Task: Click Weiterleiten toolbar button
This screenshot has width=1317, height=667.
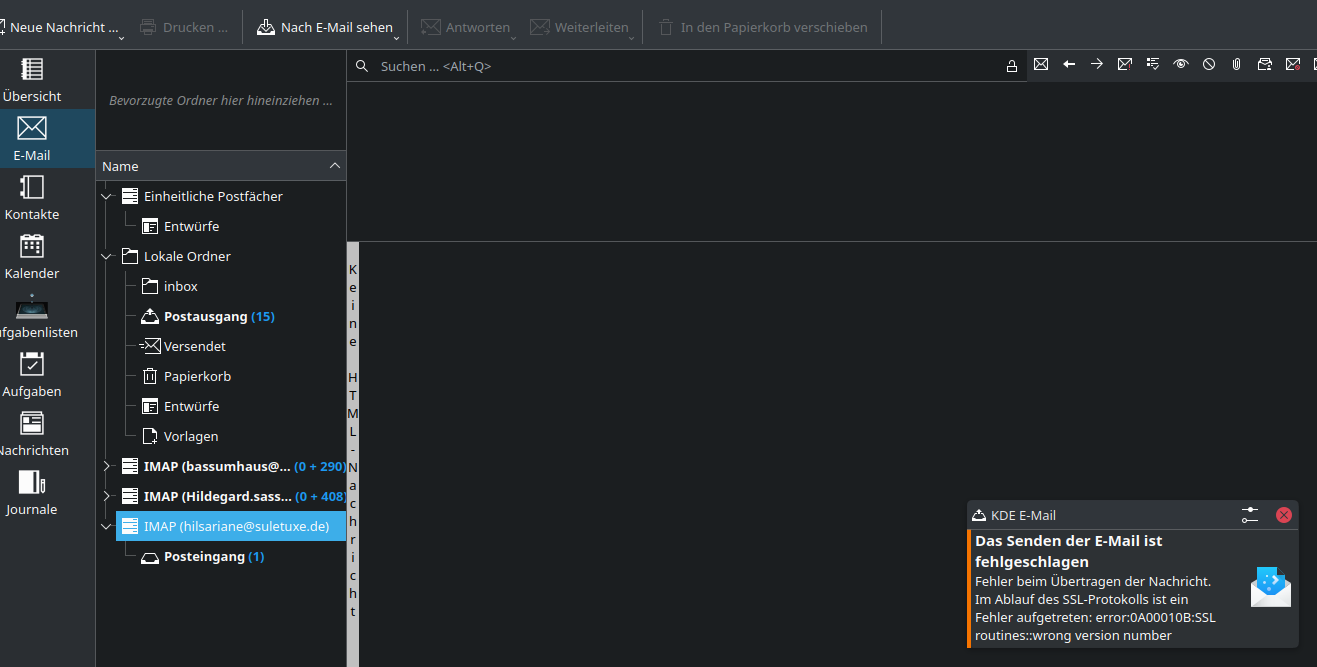Action: 578,27
